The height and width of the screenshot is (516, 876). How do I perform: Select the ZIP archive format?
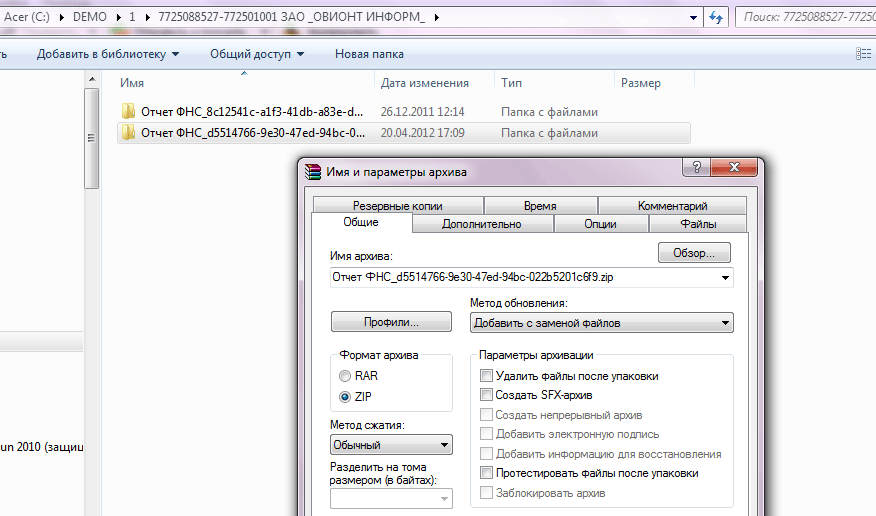click(x=345, y=396)
